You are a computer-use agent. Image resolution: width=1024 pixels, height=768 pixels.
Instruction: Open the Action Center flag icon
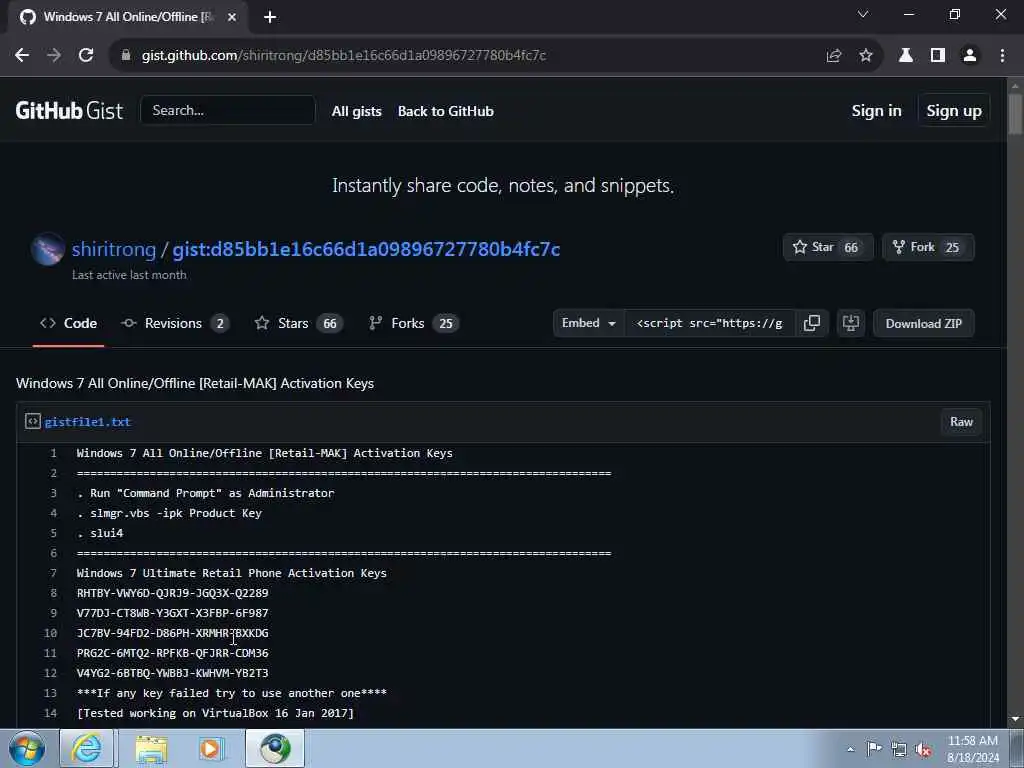click(874, 749)
